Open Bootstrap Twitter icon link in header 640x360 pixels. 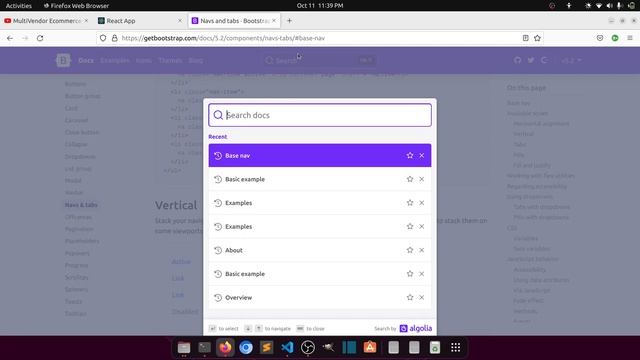531,60
